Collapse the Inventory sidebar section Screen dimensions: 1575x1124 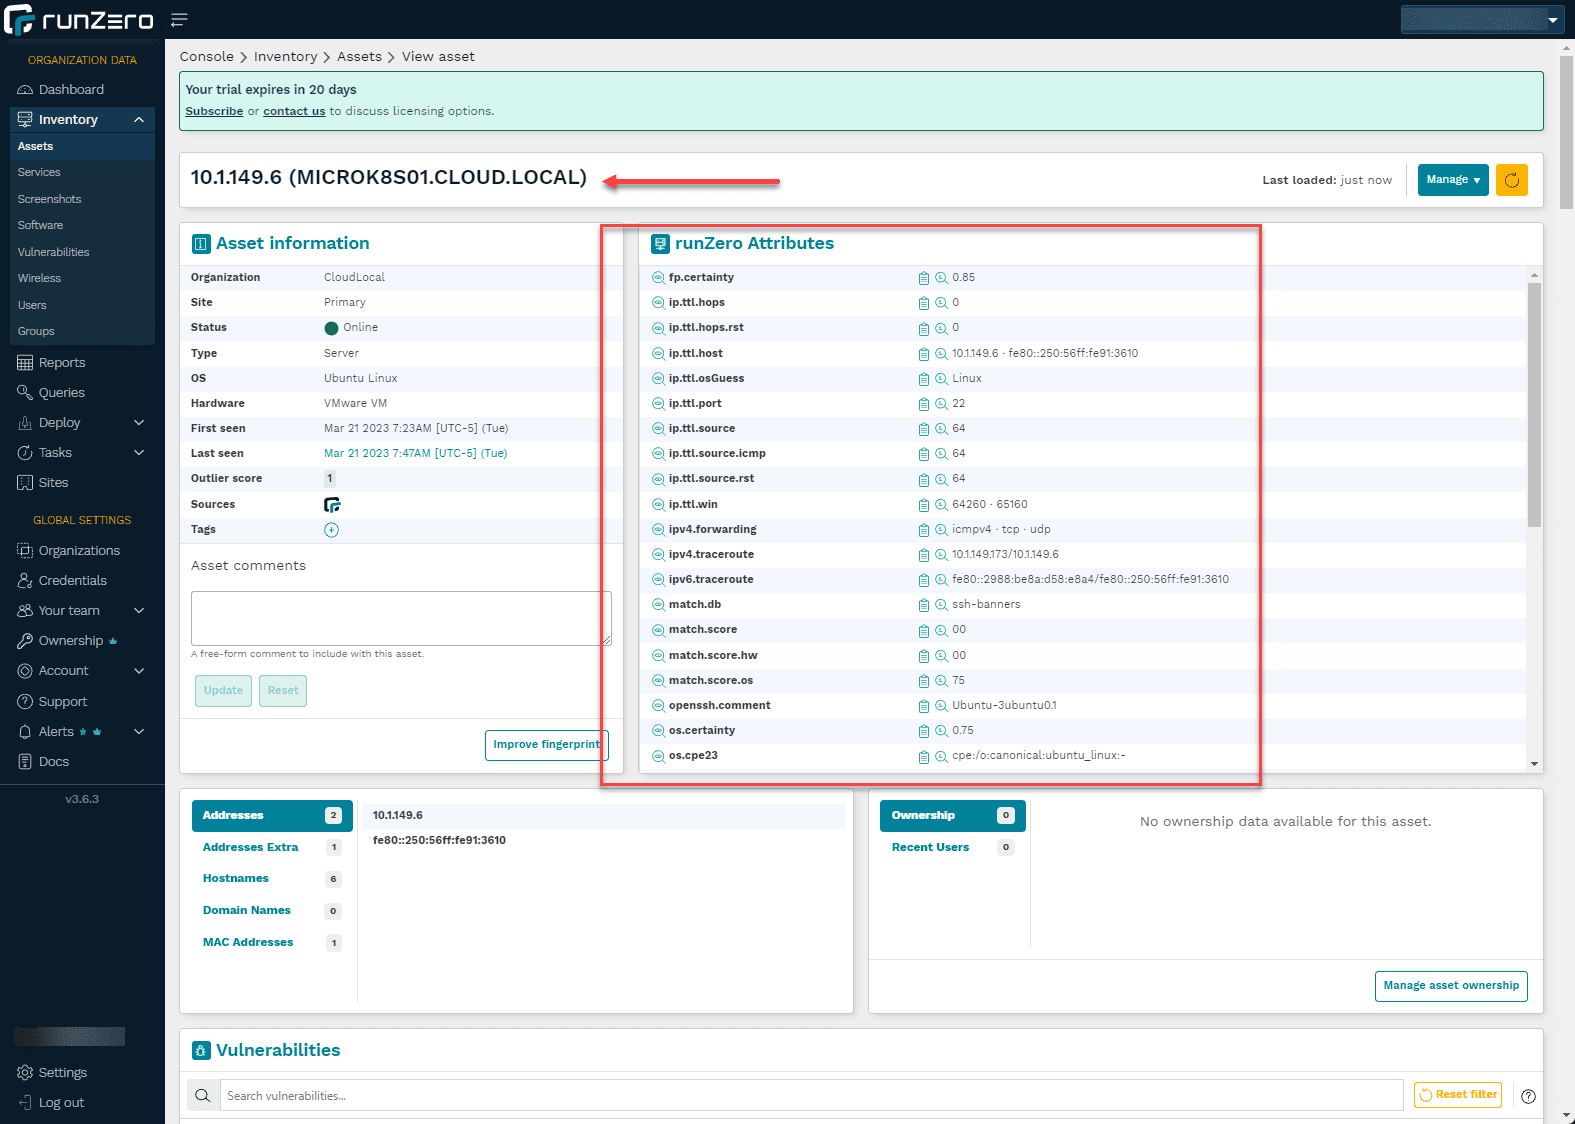[x=138, y=120]
